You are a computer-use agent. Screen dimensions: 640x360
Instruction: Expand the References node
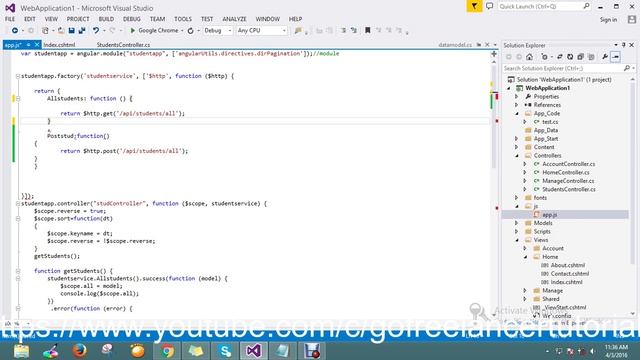coord(517,105)
